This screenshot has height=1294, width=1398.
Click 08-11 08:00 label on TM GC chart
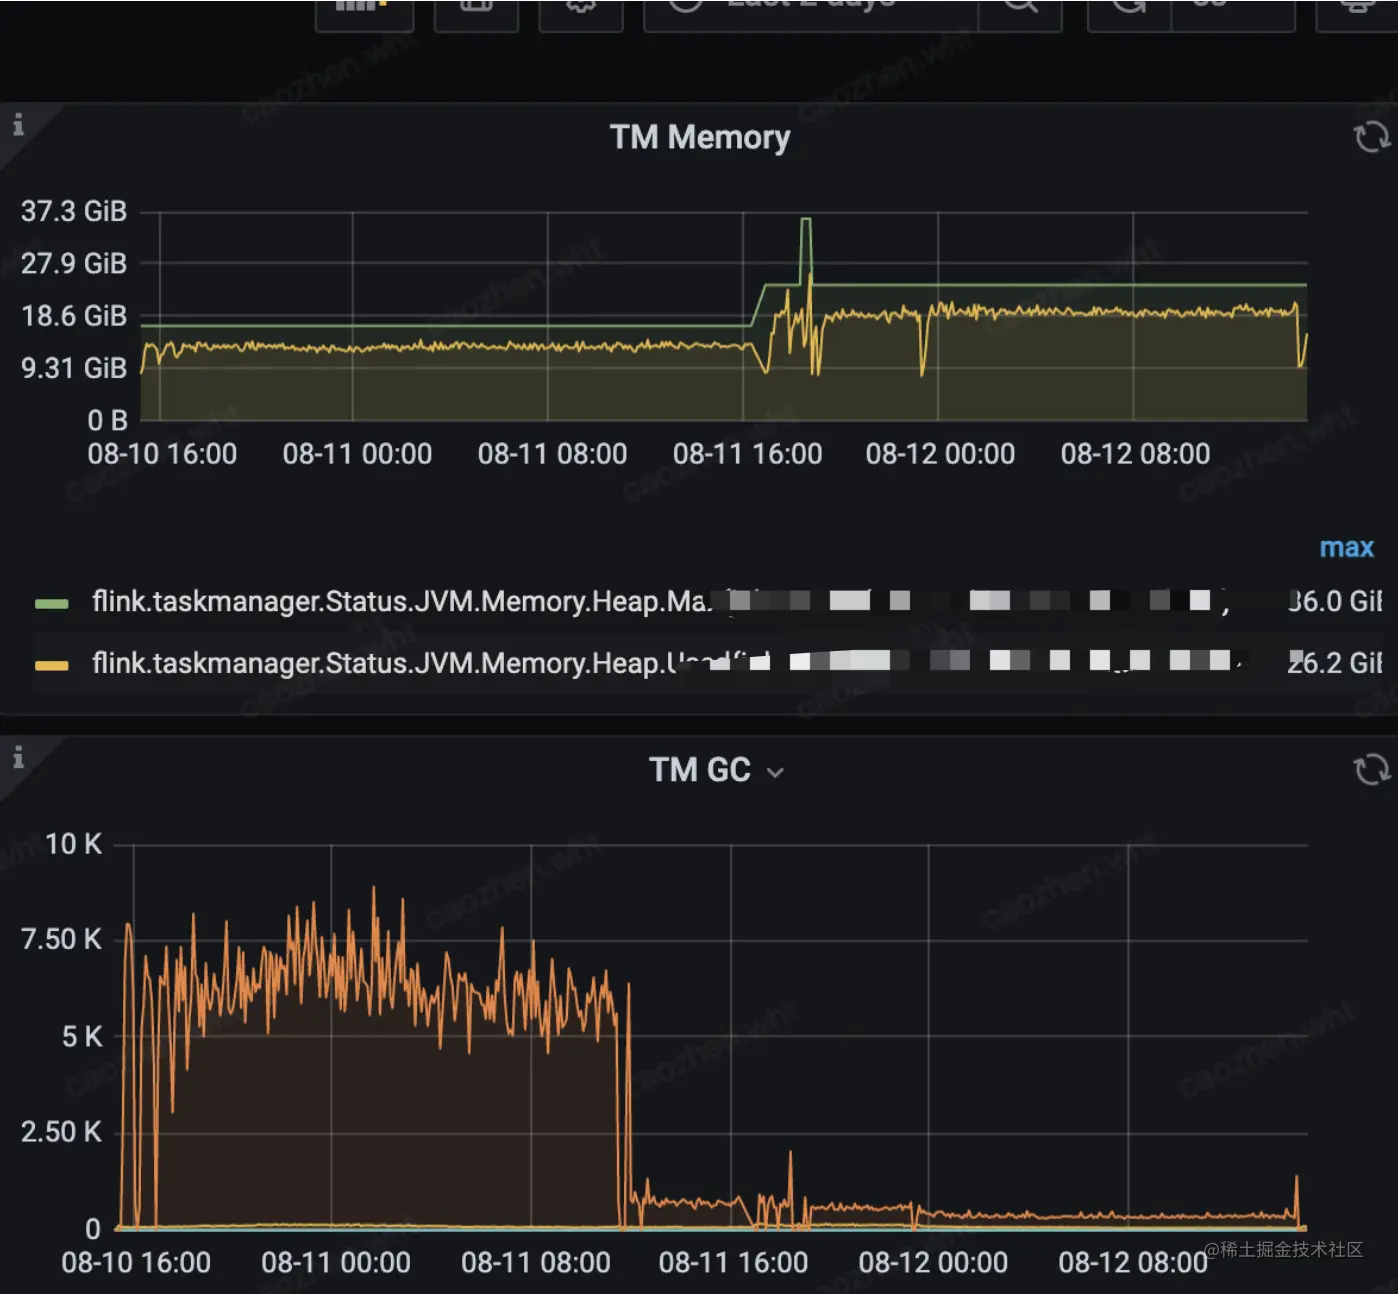535,1263
